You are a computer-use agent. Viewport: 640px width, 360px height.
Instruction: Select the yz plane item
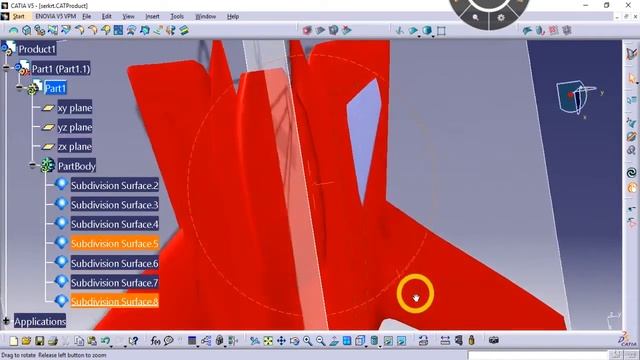click(x=75, y=127)
